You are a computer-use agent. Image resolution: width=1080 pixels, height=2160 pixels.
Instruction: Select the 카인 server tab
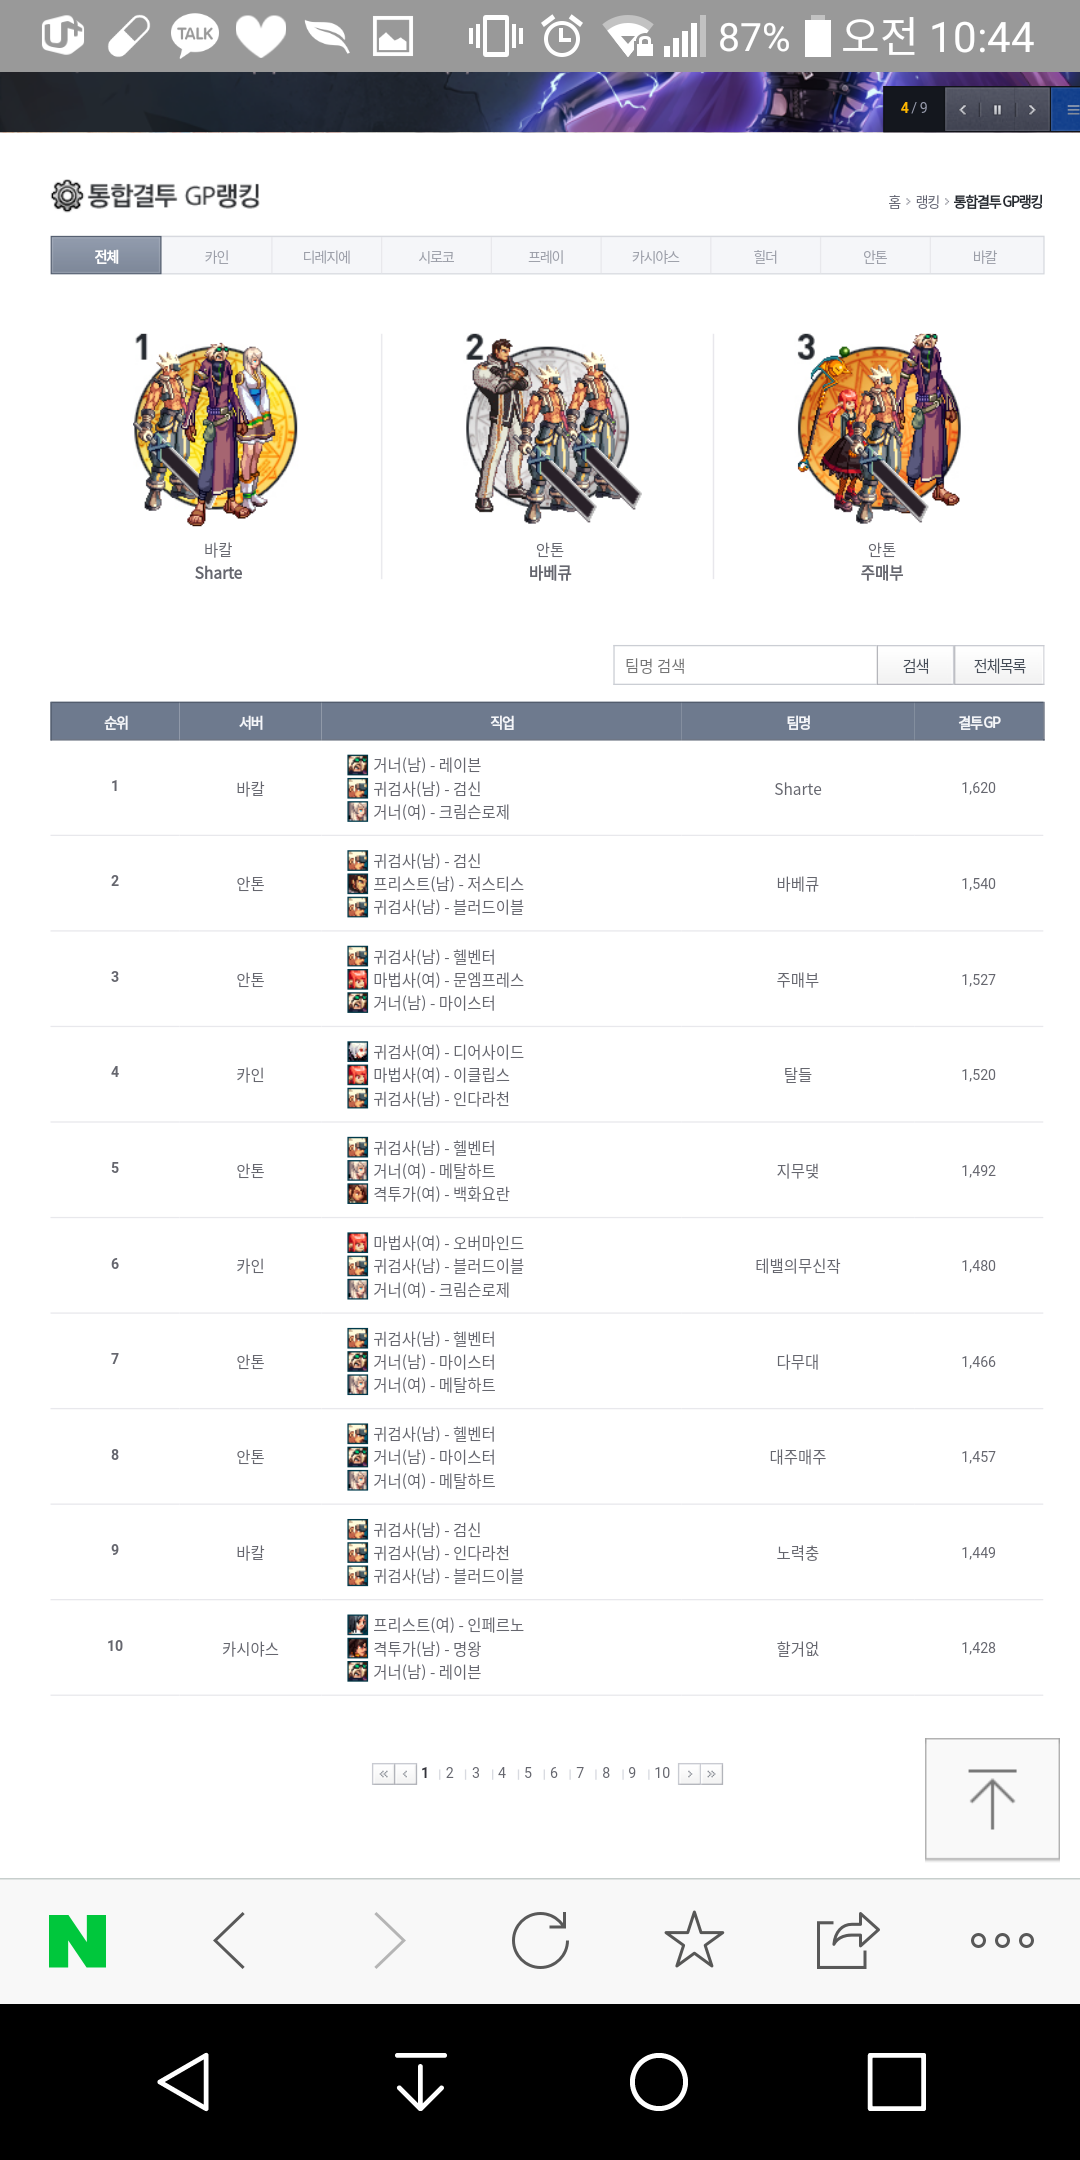[x=217, y=257]
